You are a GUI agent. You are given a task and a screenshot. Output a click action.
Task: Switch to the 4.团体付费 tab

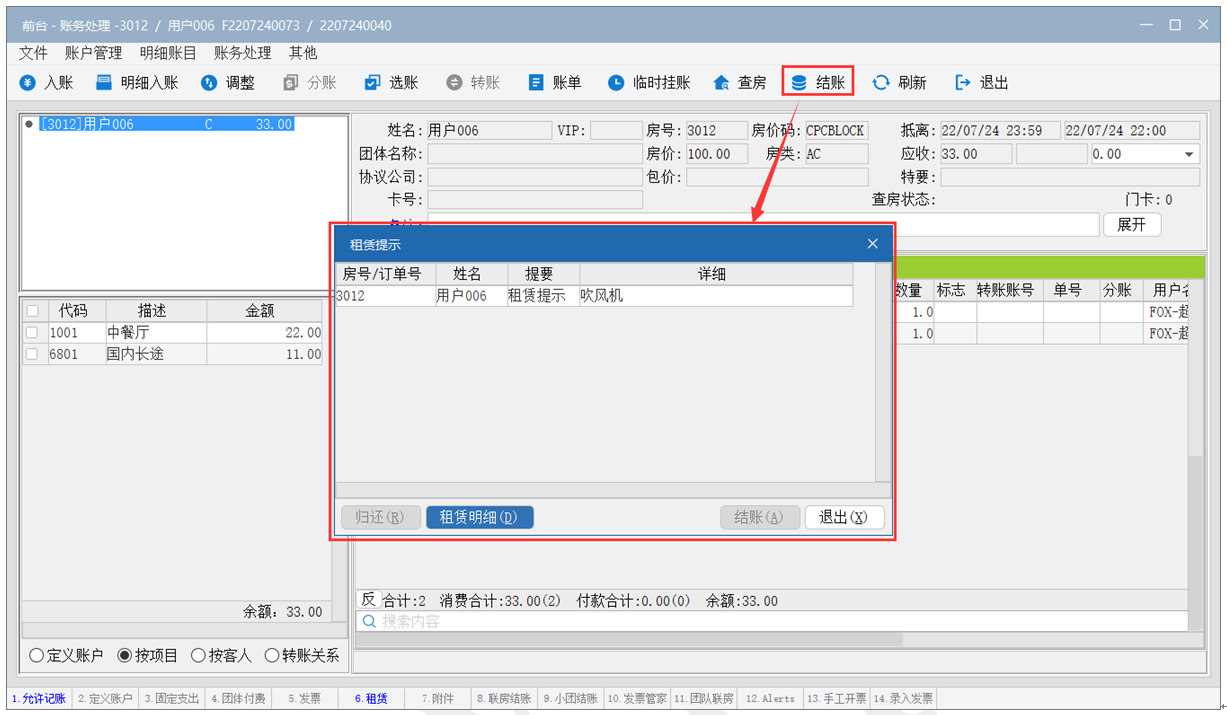[x=238, y=699]
